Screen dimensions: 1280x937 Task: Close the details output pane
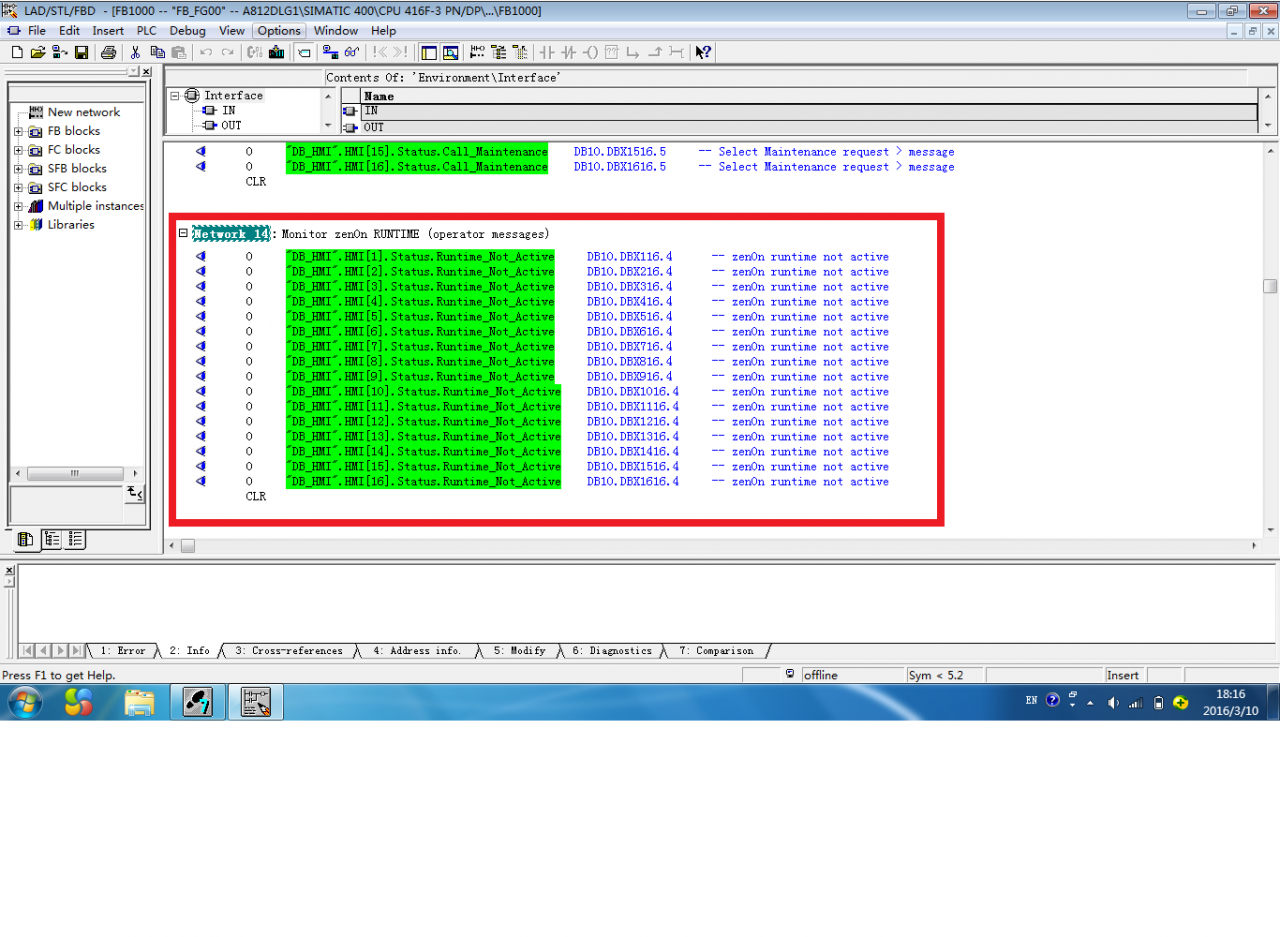9,570
